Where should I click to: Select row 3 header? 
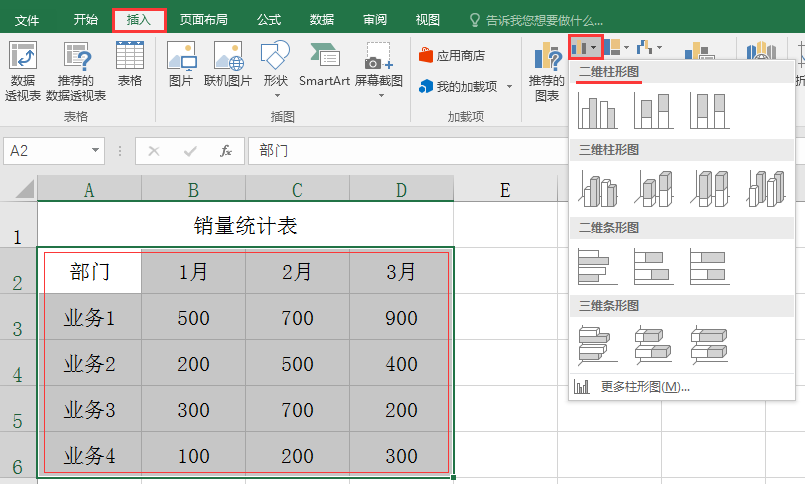click(18, 317)
